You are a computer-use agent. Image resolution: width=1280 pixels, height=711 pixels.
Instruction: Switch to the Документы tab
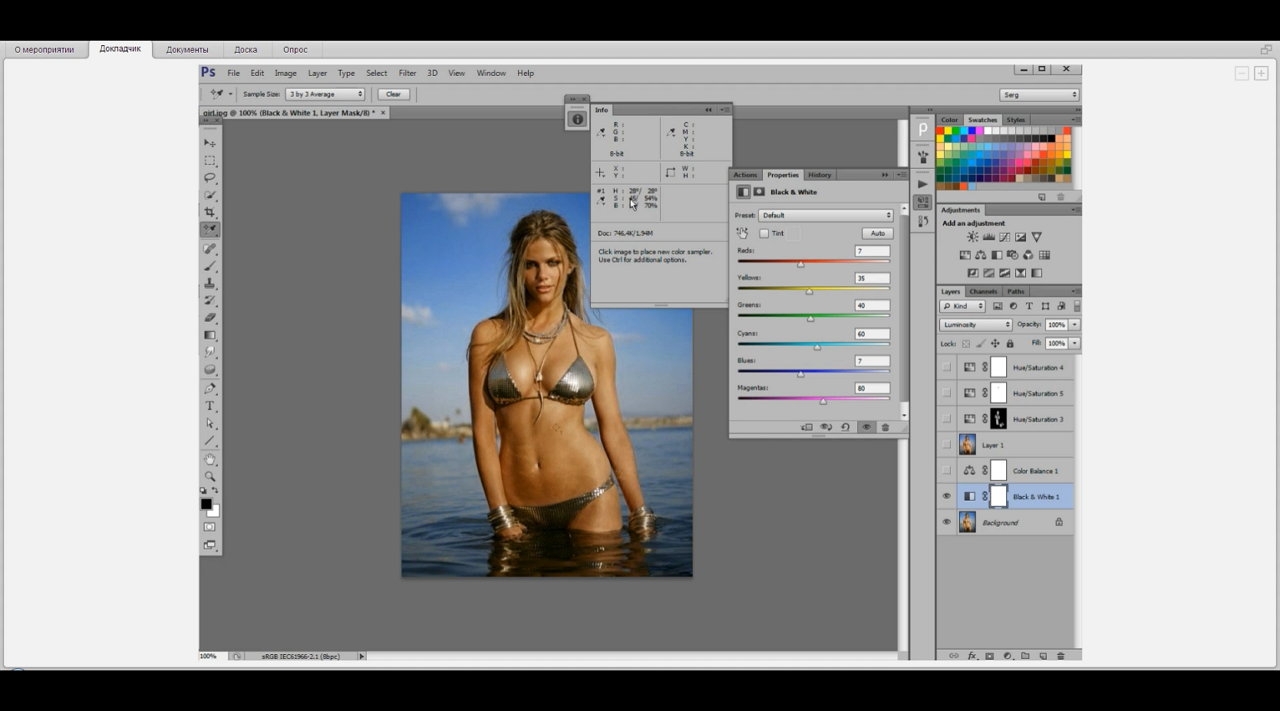[187, 49]
